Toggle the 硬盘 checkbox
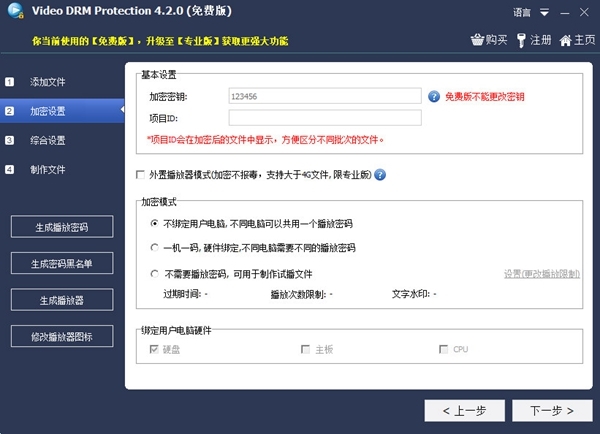The image size is (600, 434). (154, 349)
